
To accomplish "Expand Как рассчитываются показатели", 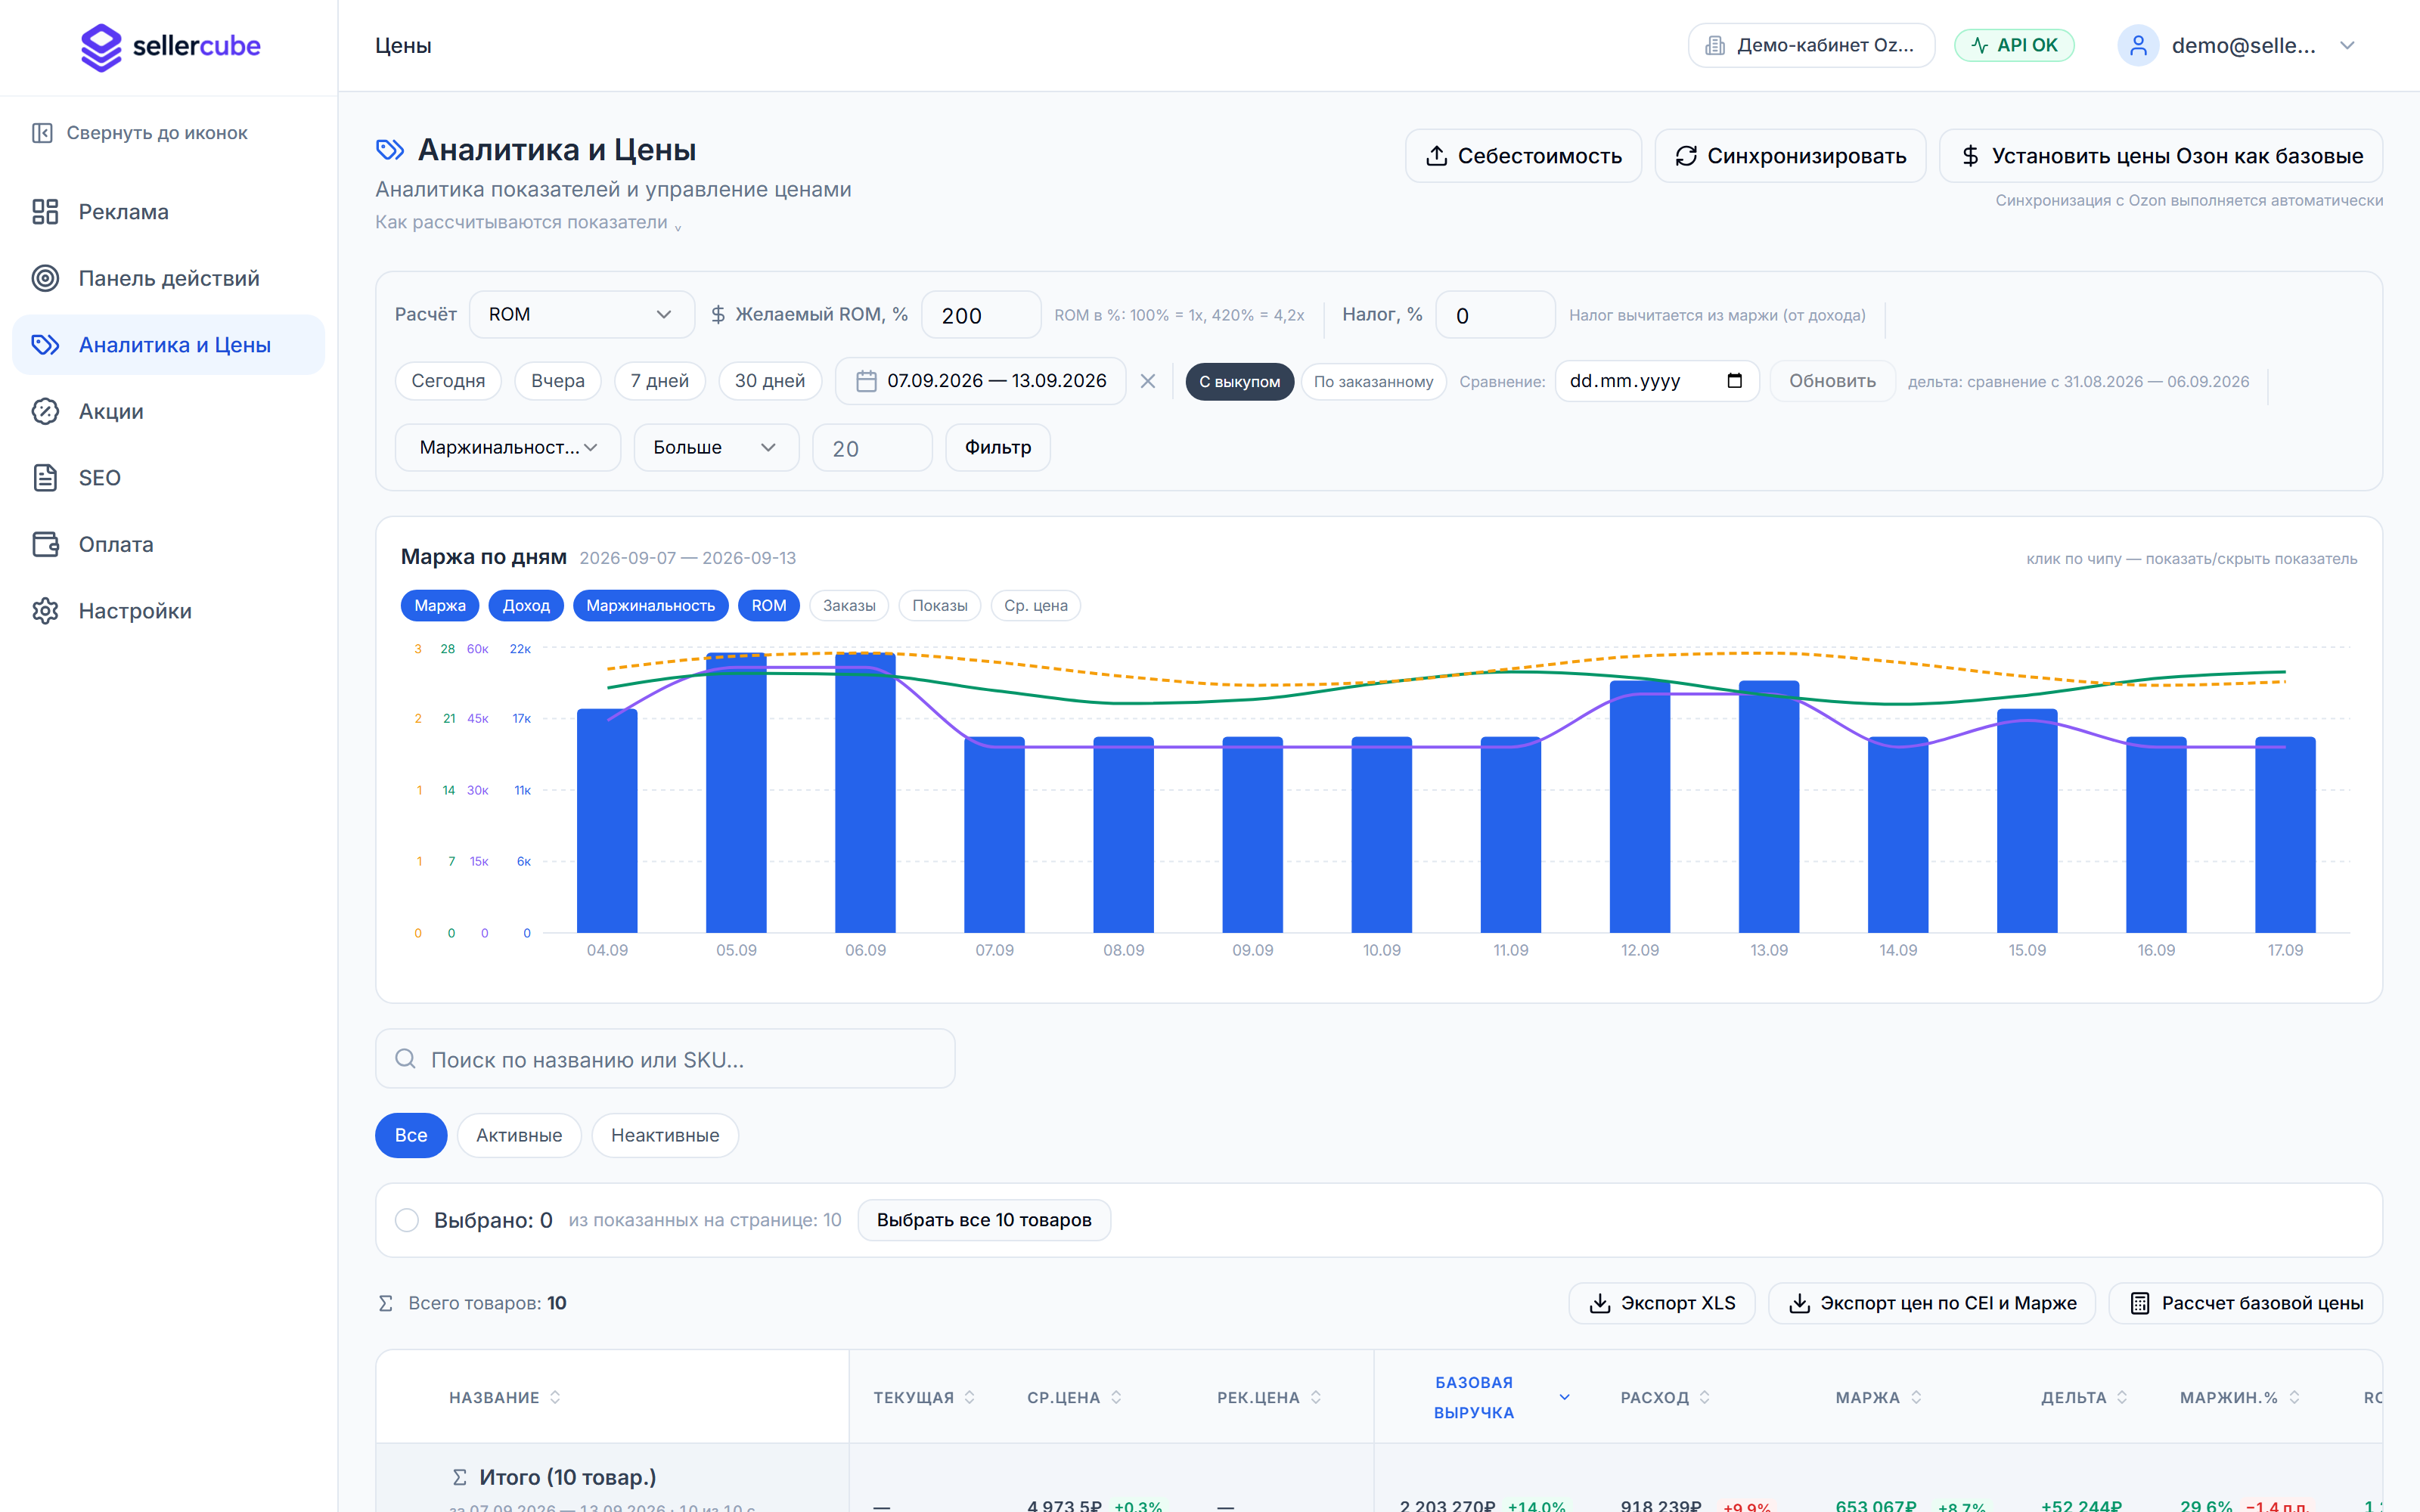I will (528, 222).
